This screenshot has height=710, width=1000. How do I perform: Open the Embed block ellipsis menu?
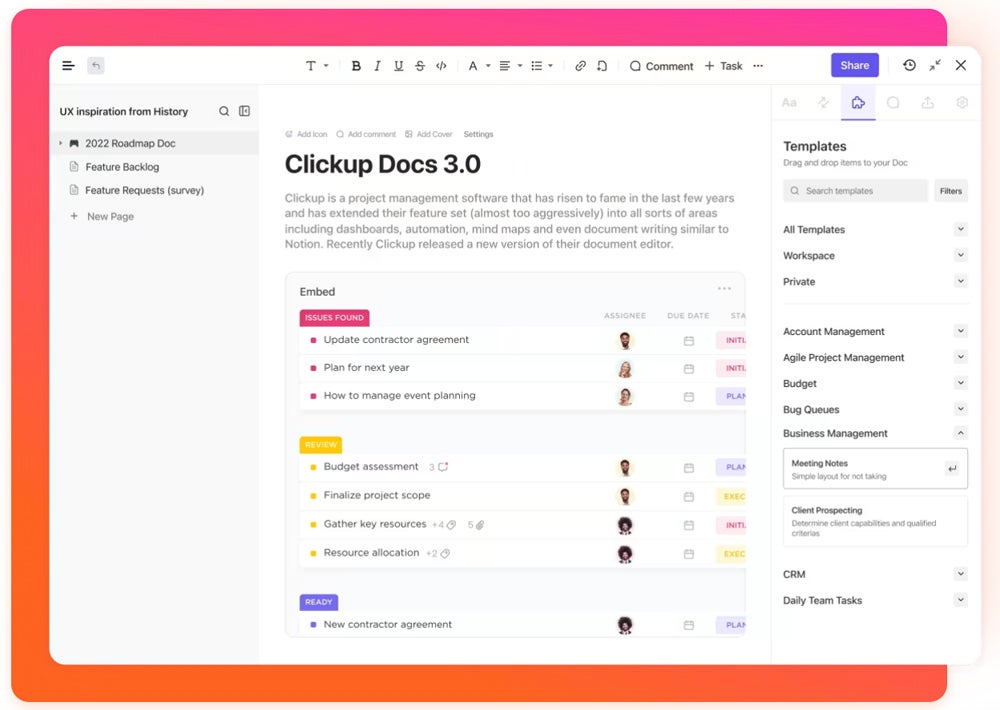(724, 288)
